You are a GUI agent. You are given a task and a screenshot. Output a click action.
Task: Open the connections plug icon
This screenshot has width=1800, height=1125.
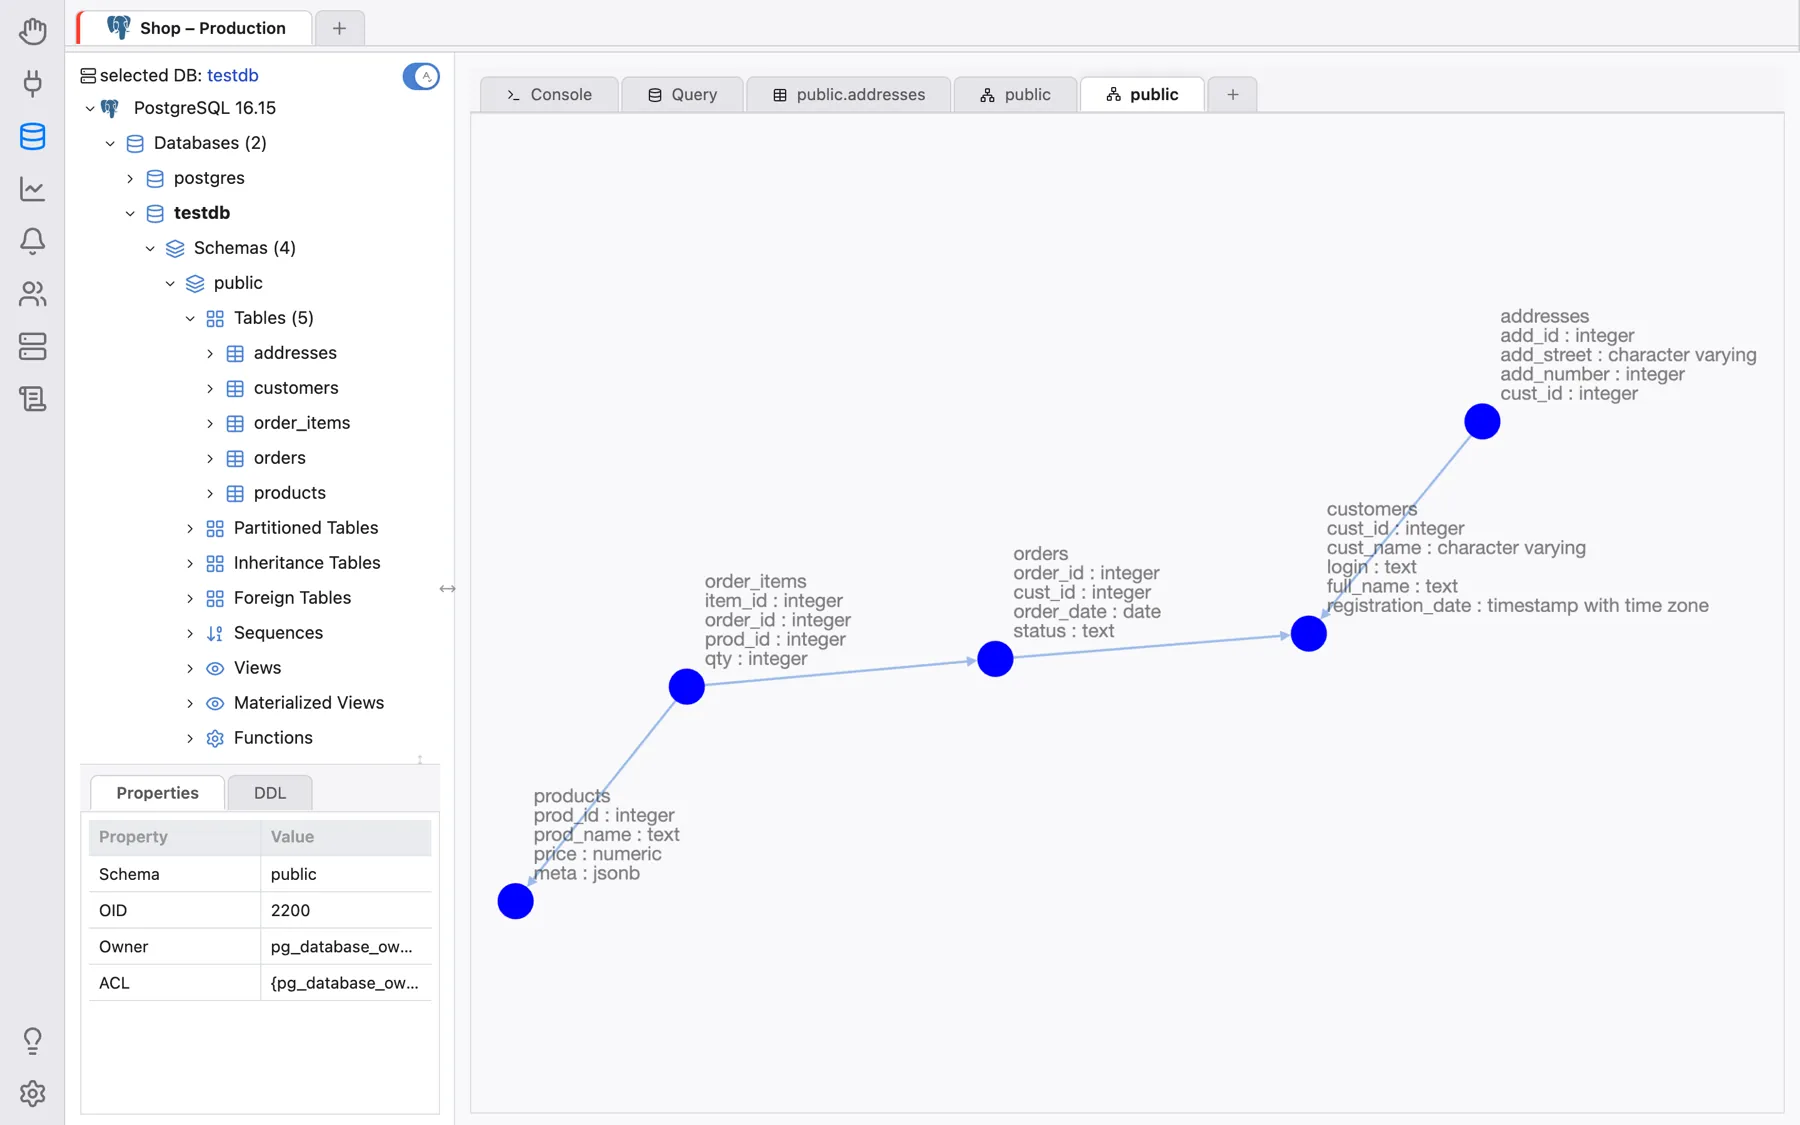[32, 83]
